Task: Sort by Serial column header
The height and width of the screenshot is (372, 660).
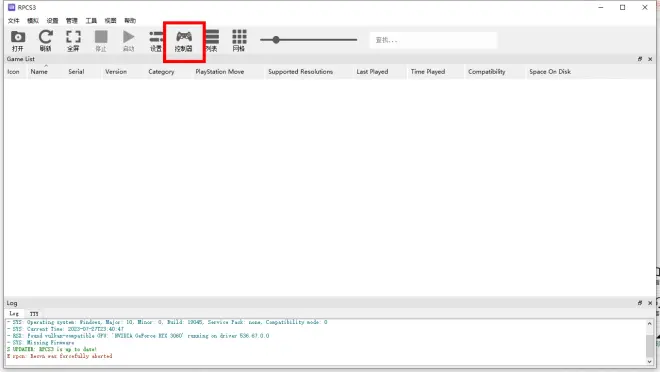Action: click(76, 72)
